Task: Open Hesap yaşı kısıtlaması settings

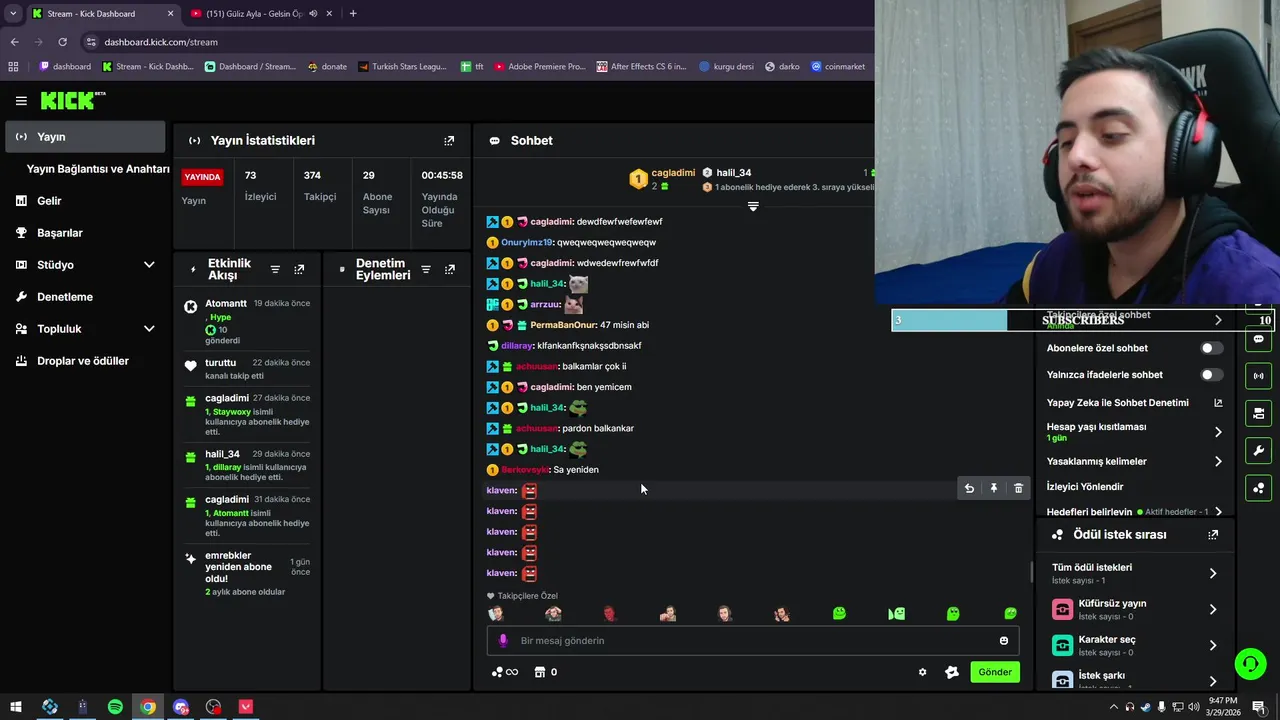Action: (x=1134, y=432)
